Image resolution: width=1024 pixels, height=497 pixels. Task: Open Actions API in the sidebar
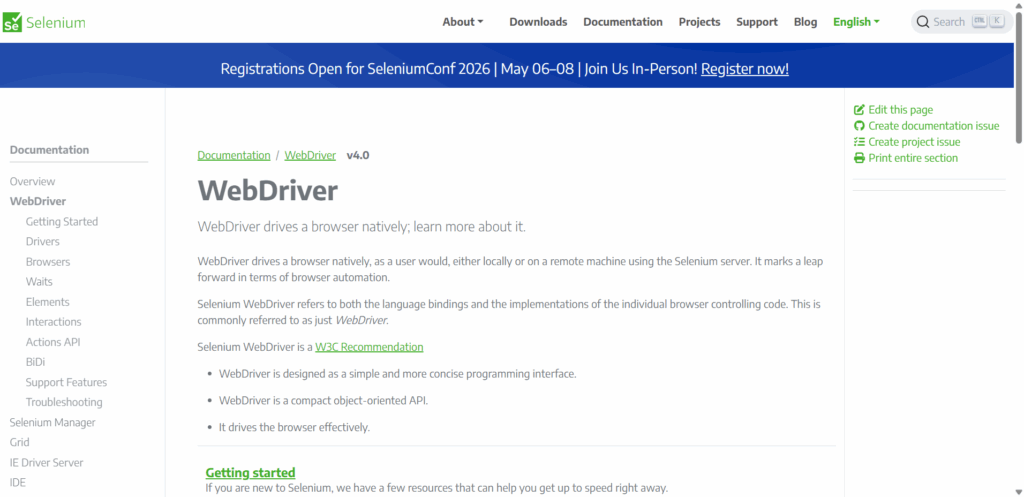[x=53, y=342]
